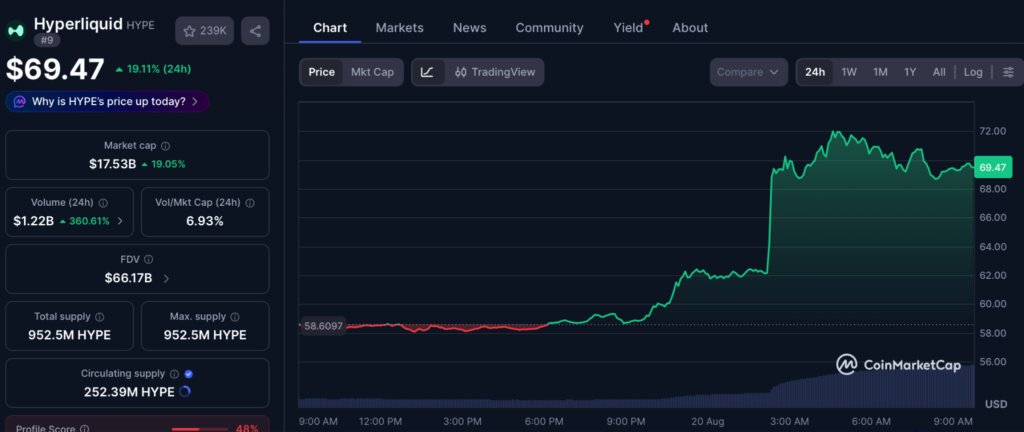This screenshot has width=1024, height=432.
Task: Click Why is HYPE's price up today
Action: click(x=108, y=102)
